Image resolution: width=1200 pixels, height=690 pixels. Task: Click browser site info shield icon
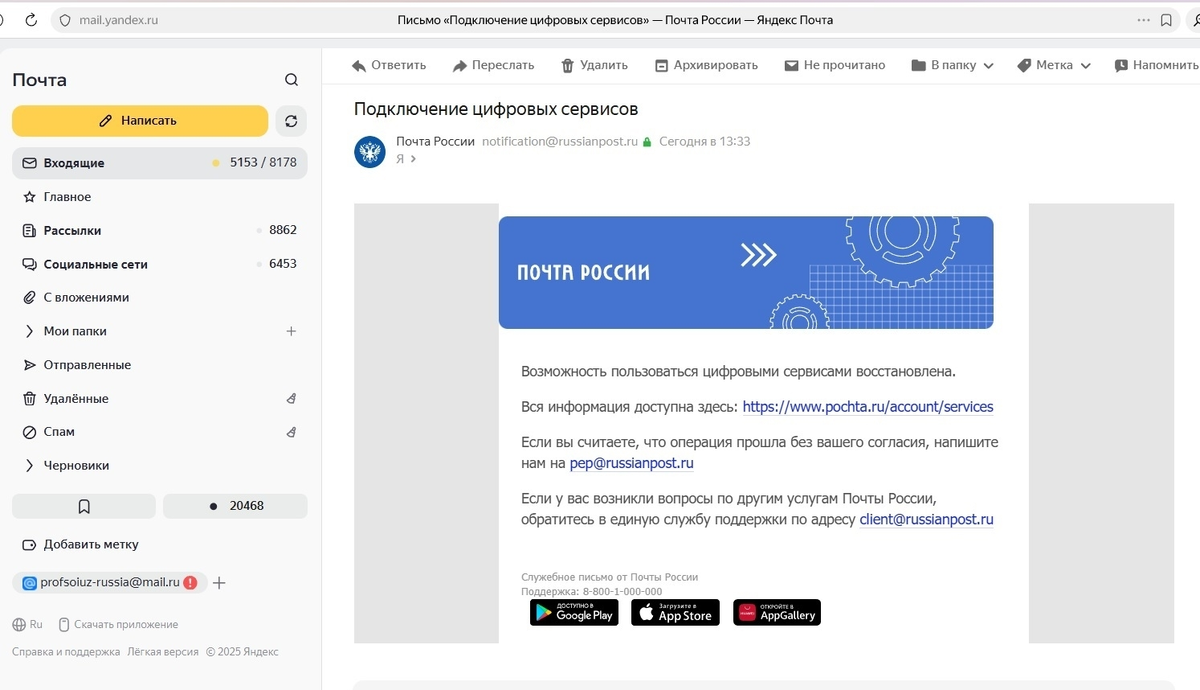click(65, 20)
